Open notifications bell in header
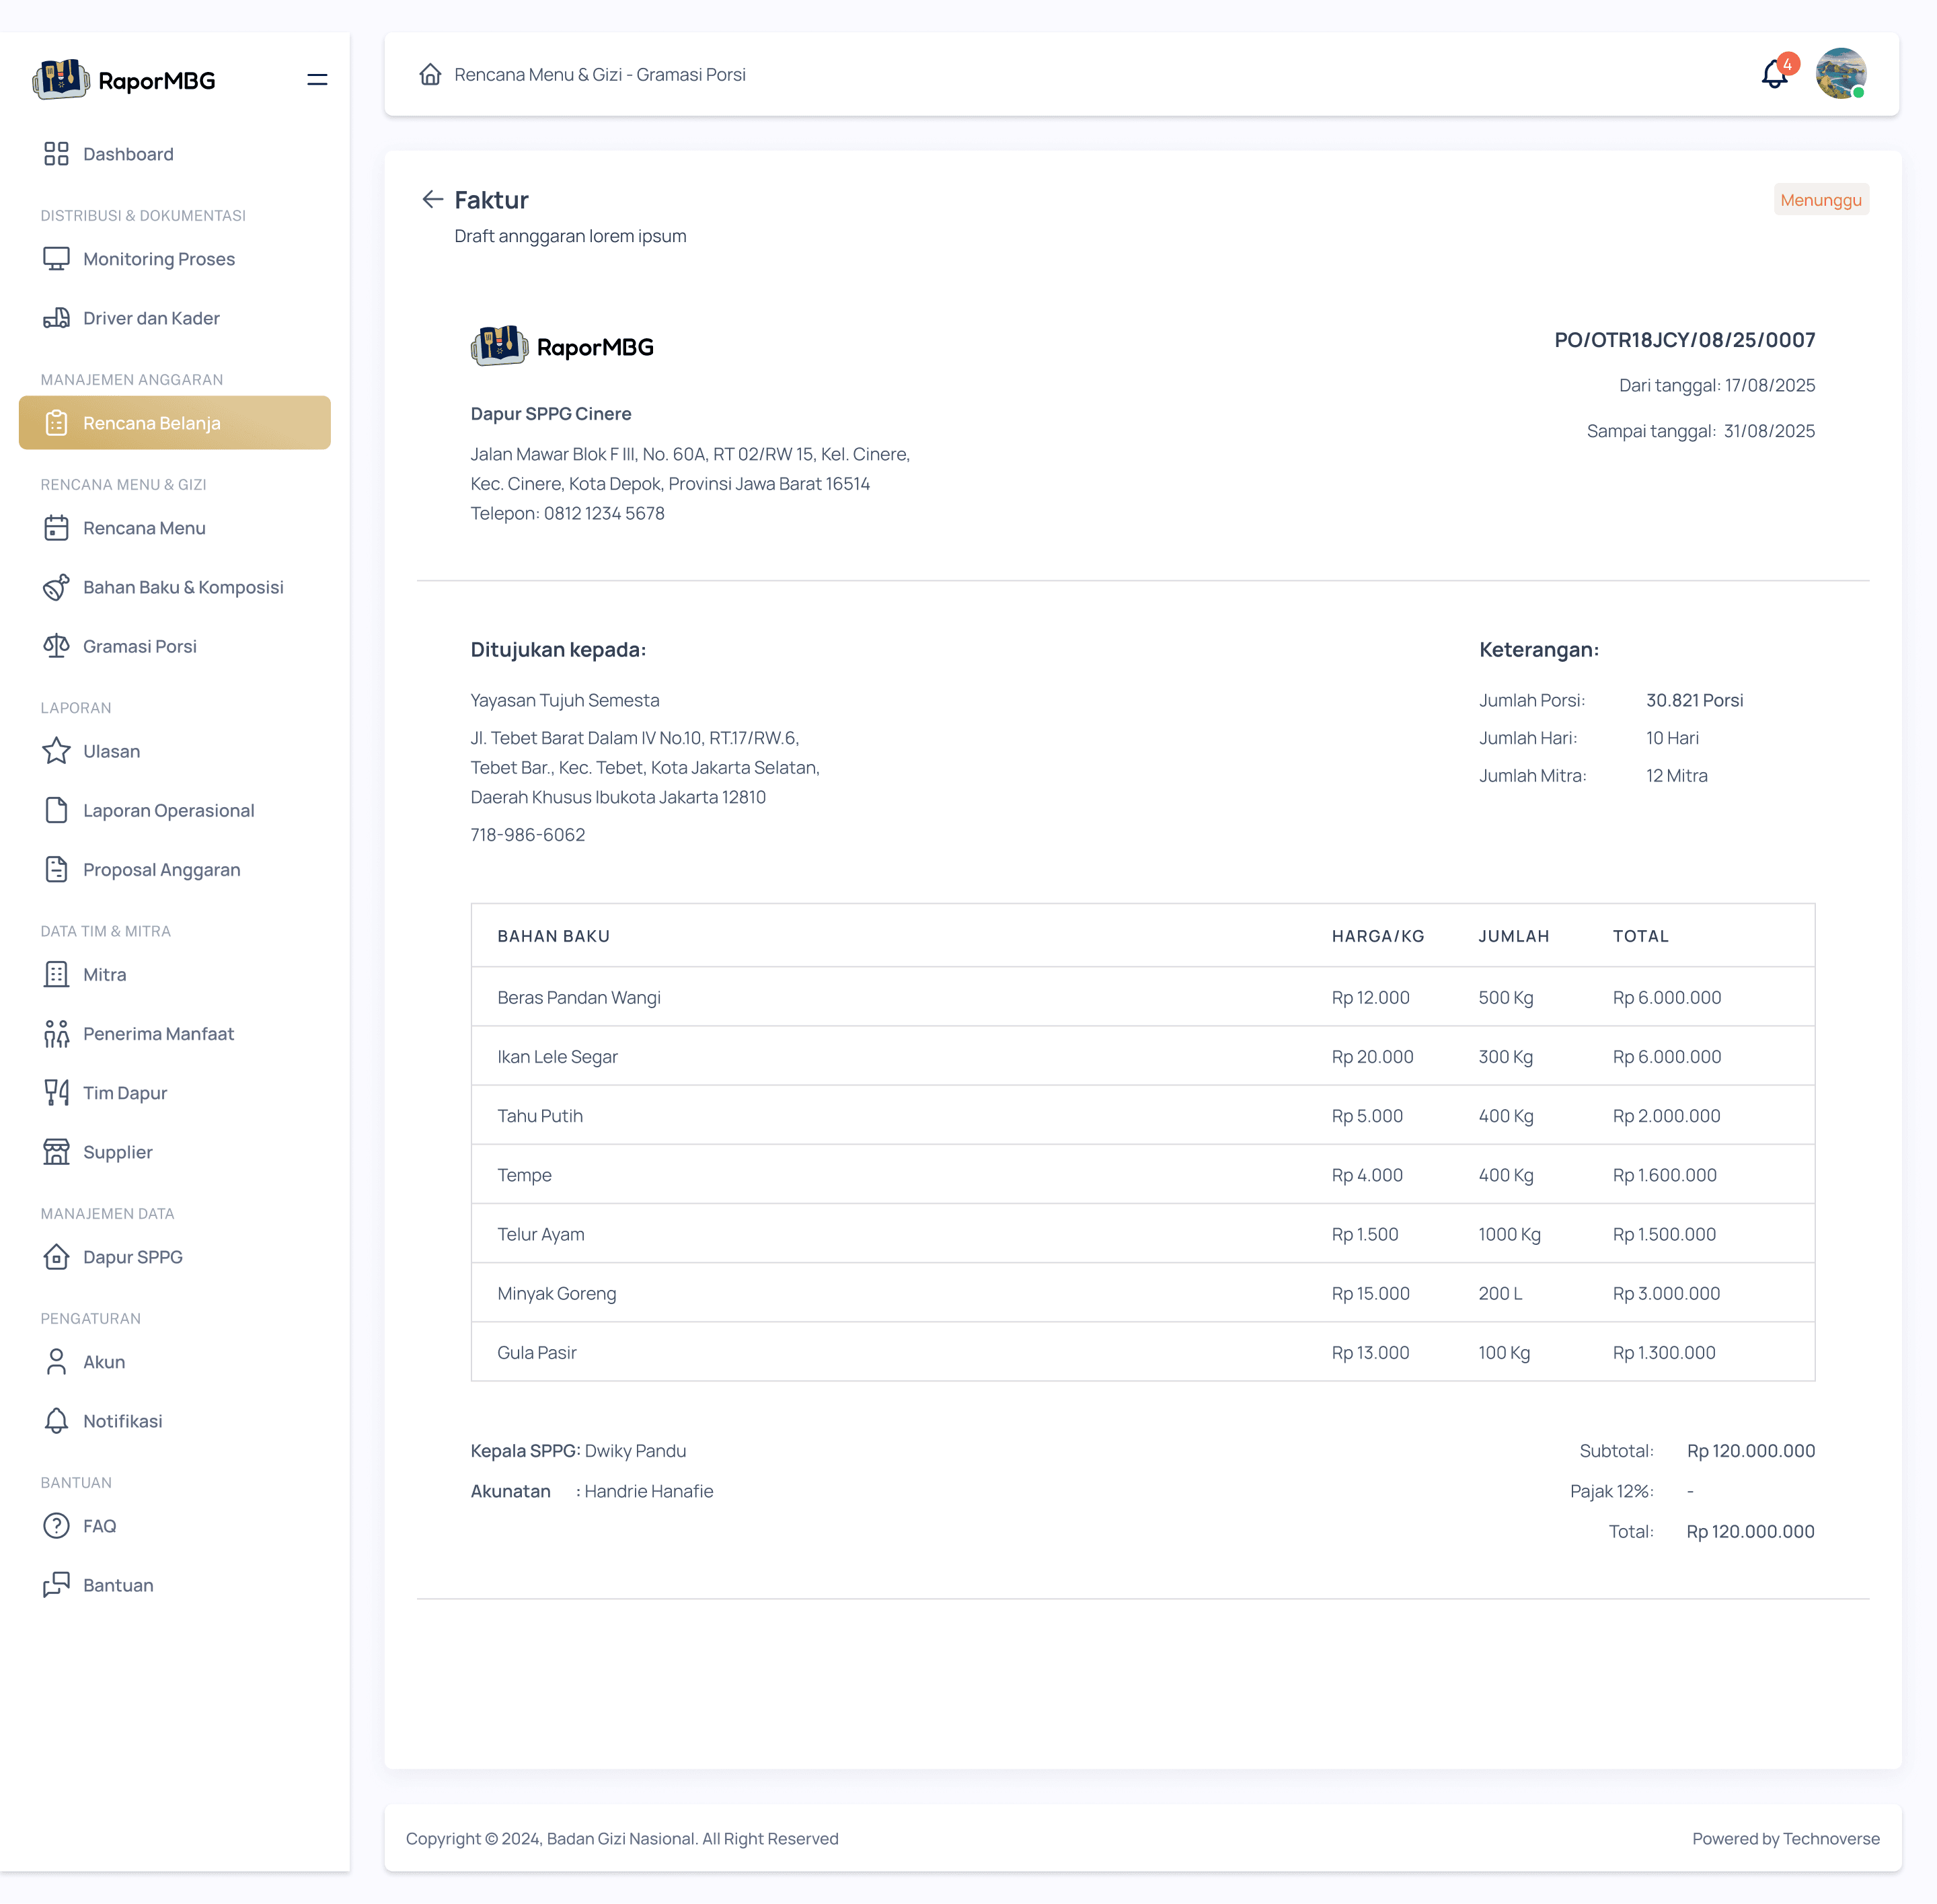Viewport: 1937px width, 1904px height. point(1775,74)
